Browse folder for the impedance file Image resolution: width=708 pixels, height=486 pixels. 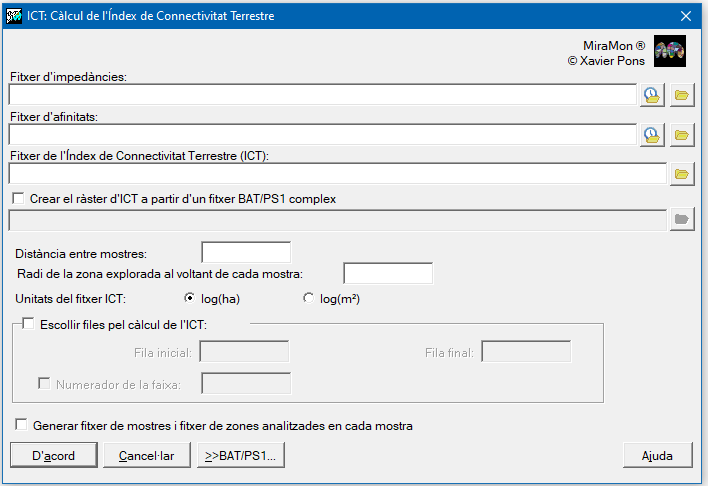[x=682, y=95]
